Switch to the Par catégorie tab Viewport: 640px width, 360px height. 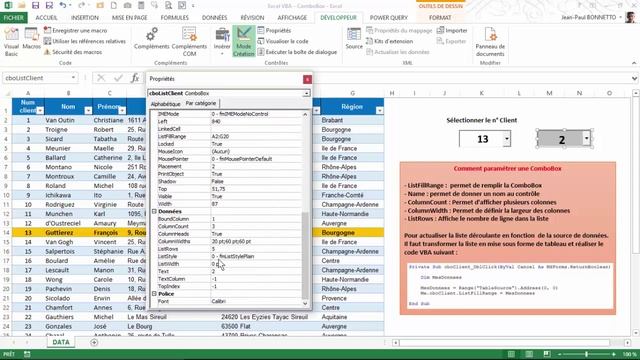201,103
